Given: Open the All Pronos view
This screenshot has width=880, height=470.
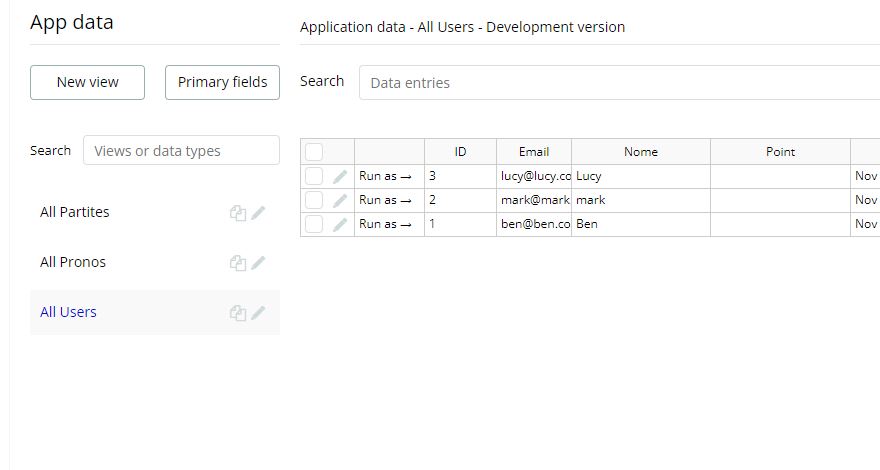Looking at the screenshot, I should tap(73, 262).
